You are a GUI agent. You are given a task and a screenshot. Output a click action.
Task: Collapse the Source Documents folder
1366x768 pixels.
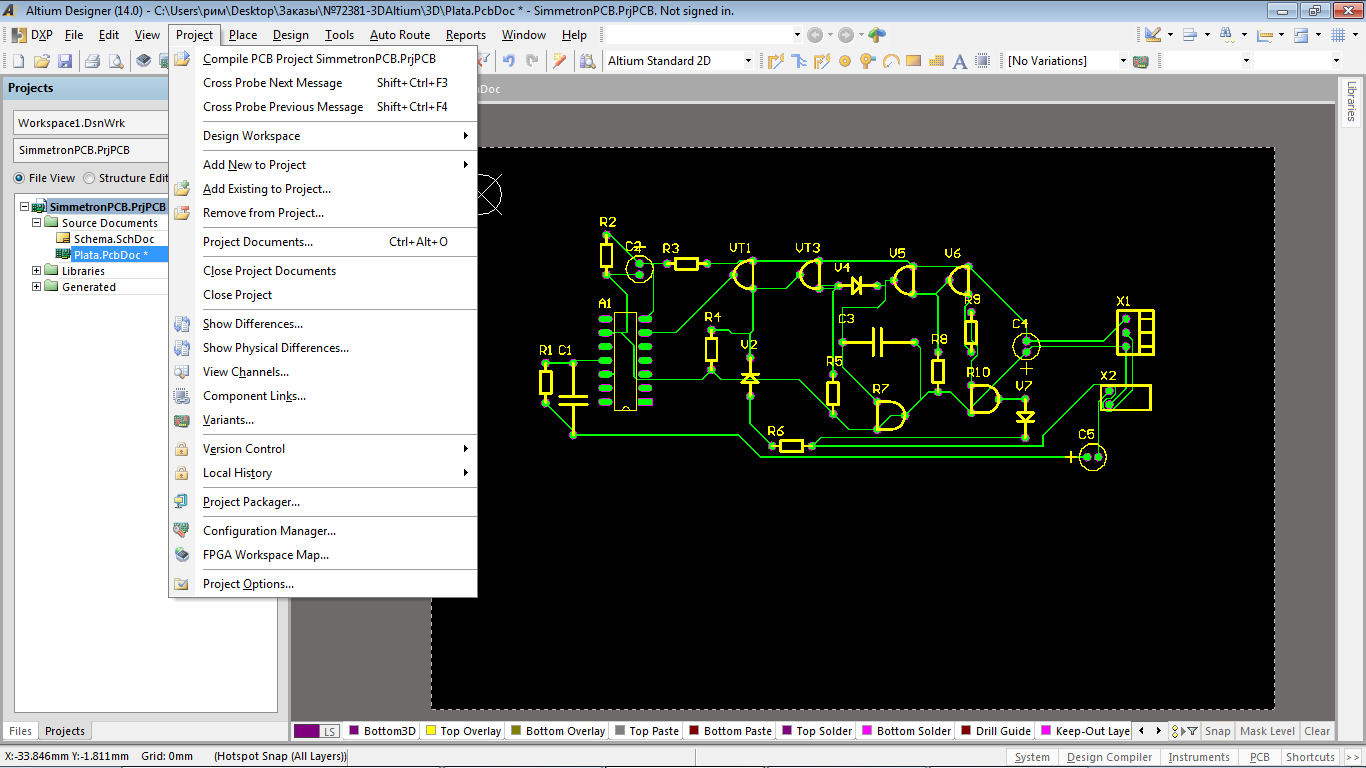click(37, 223)
